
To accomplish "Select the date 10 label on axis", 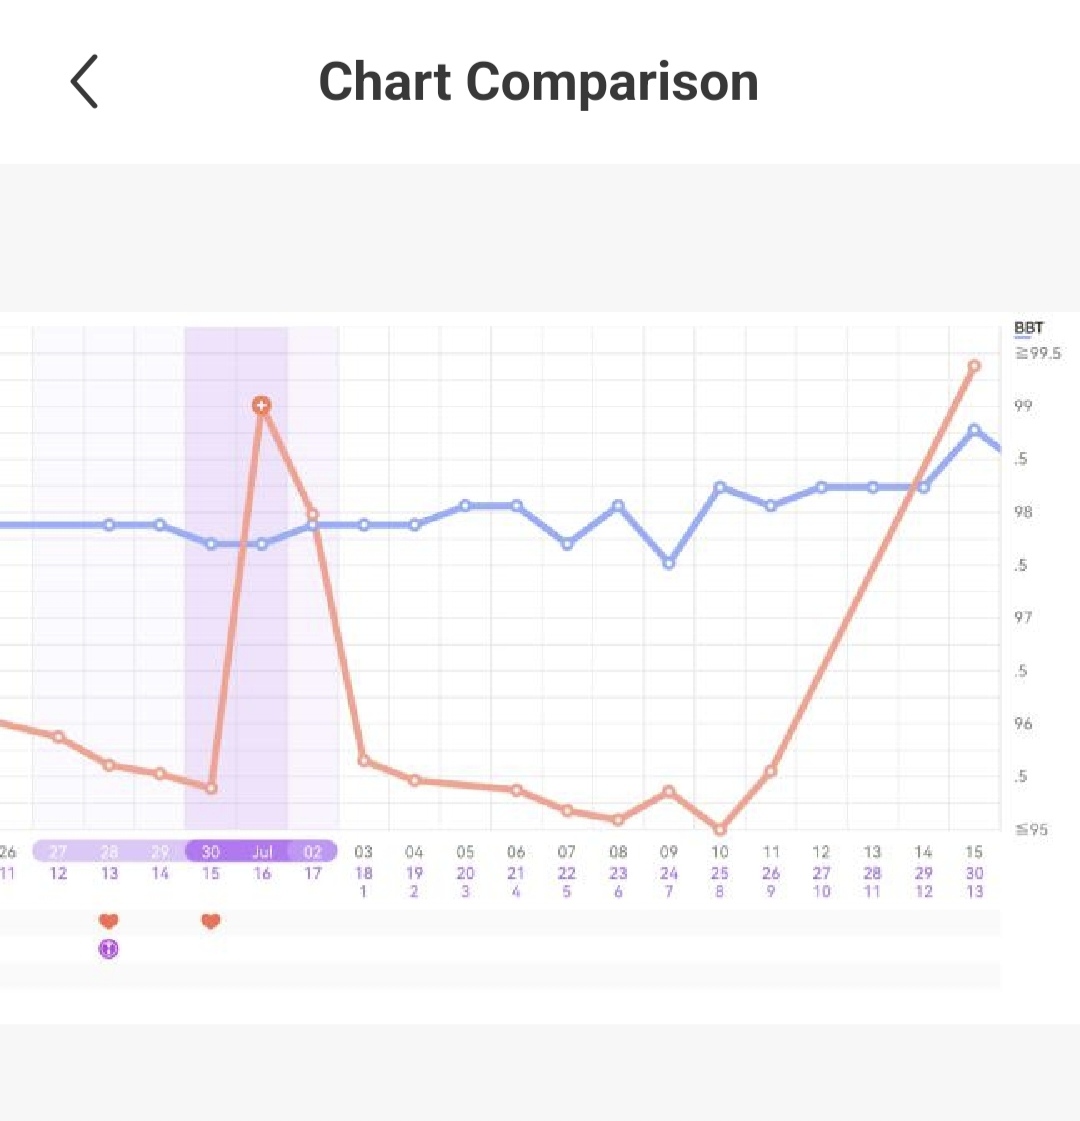I will pos(720,852).
